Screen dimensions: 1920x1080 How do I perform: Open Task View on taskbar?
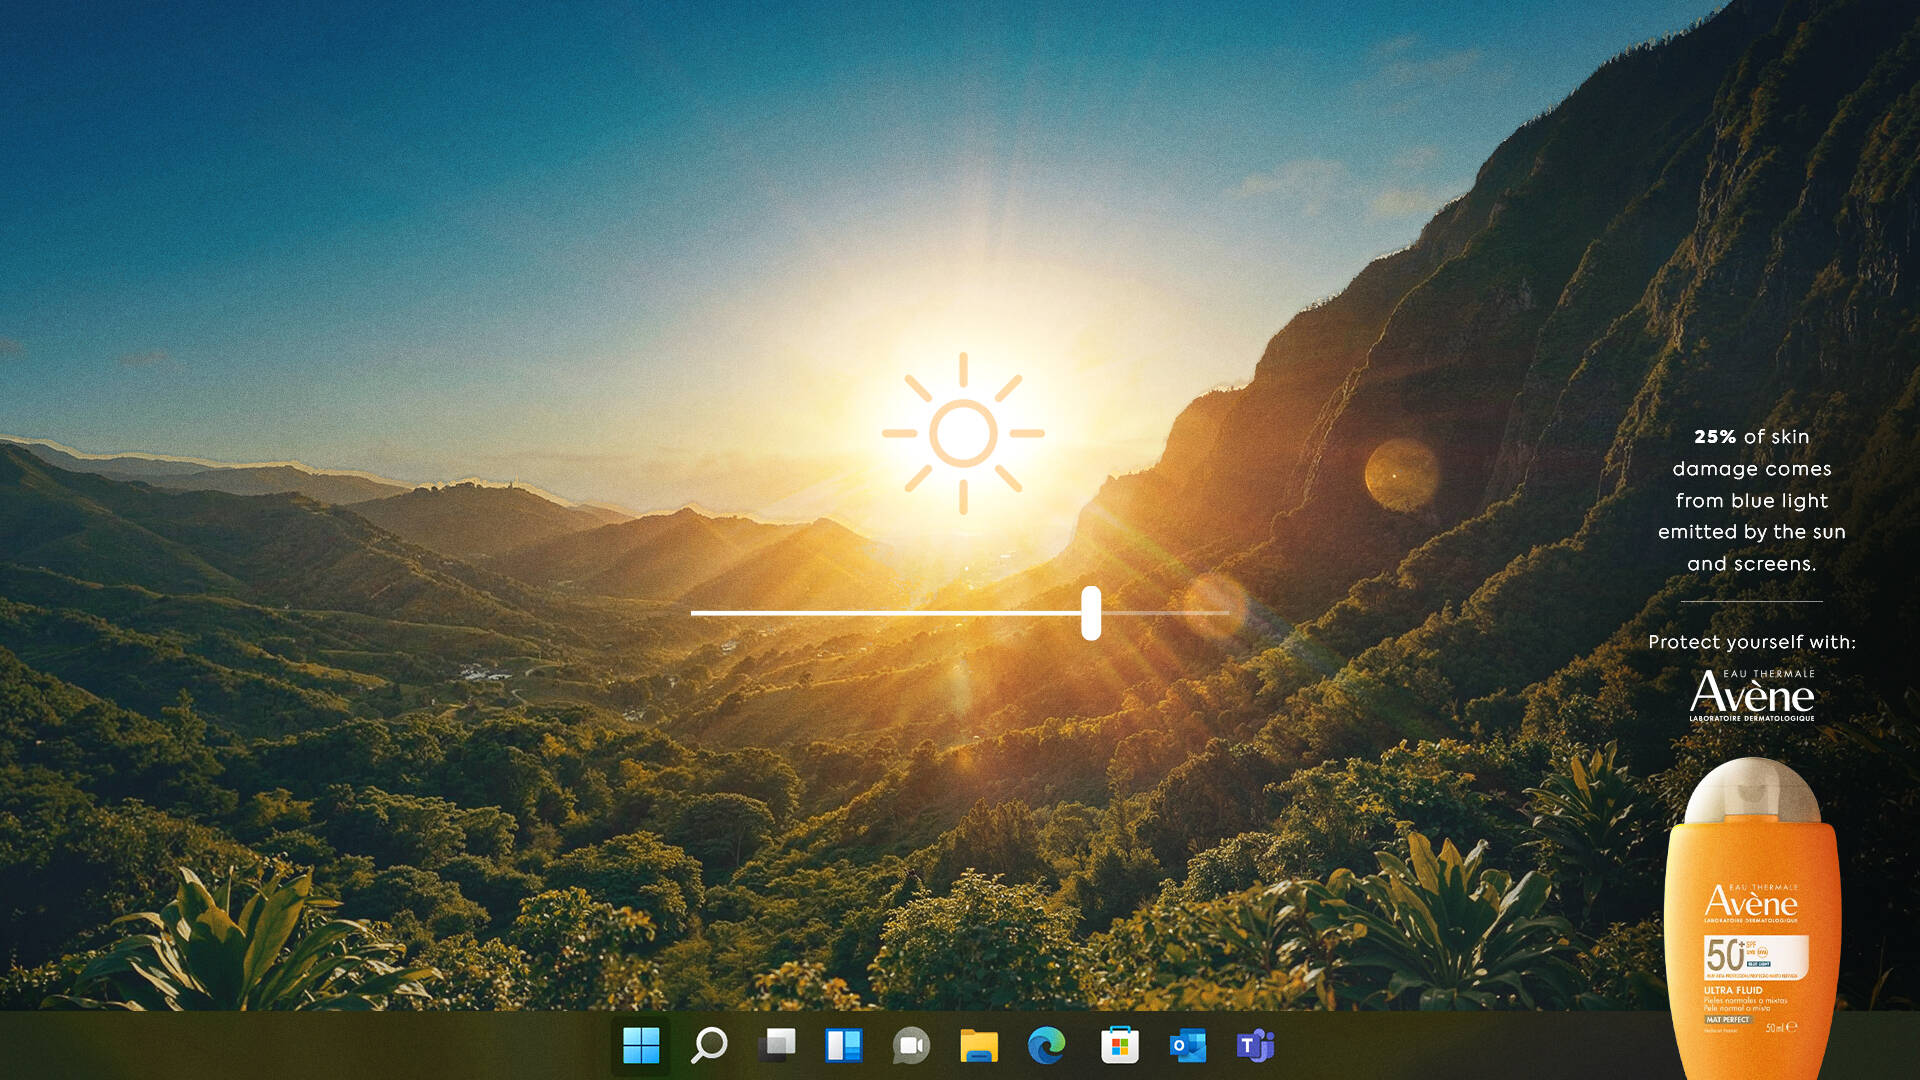tap(777, 1046)
